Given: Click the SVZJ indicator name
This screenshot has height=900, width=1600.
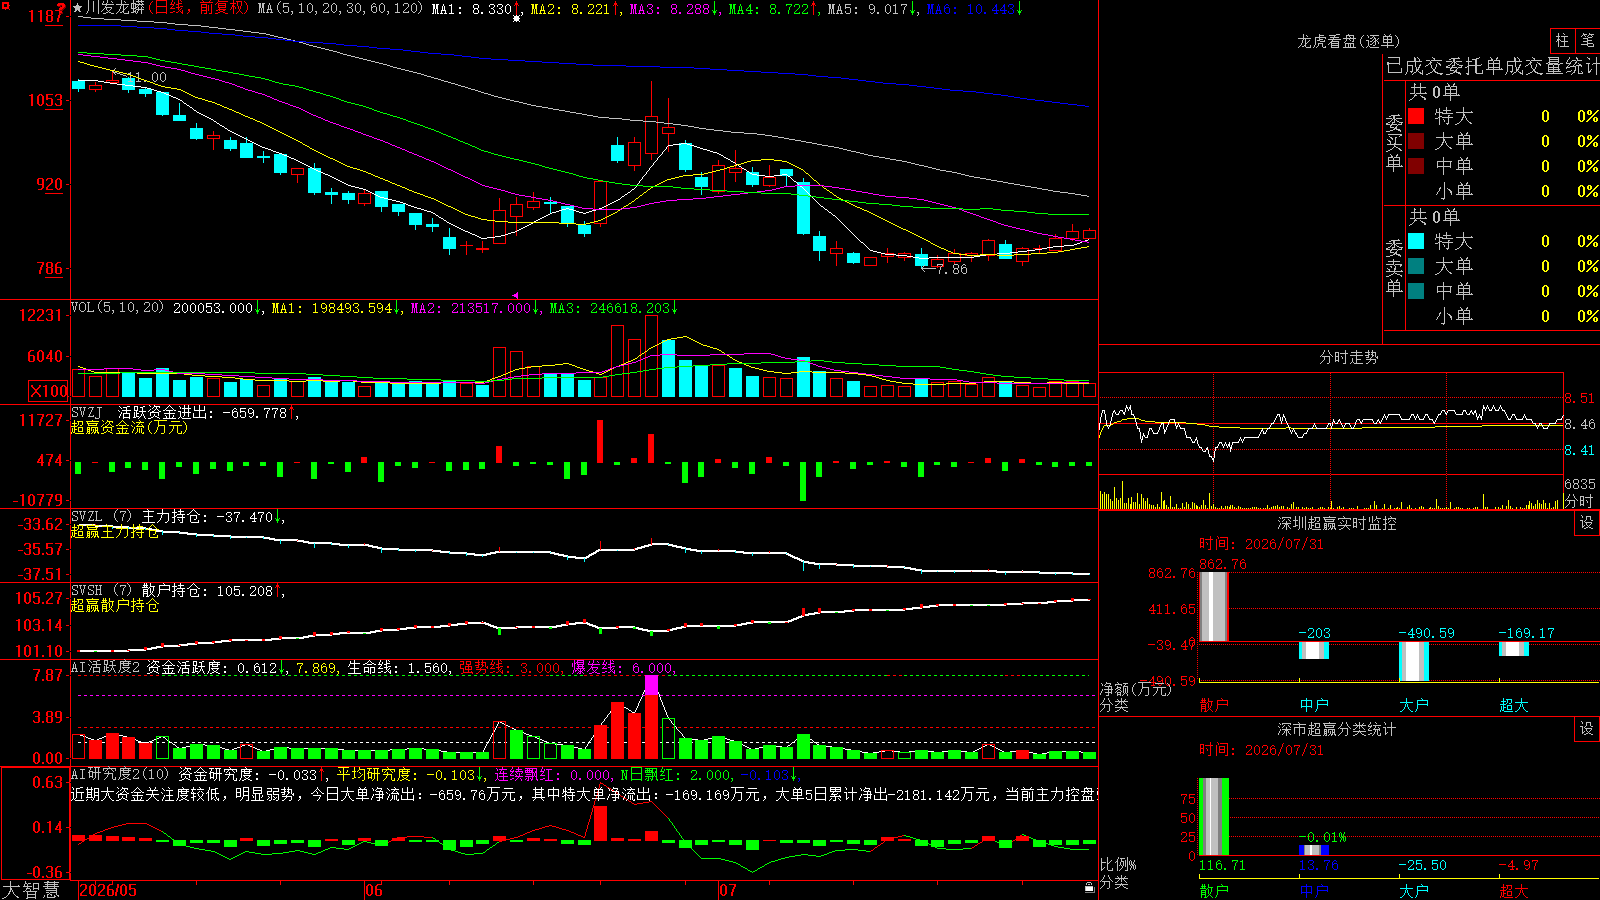Looking at the screenshot, I should (87, 412).
